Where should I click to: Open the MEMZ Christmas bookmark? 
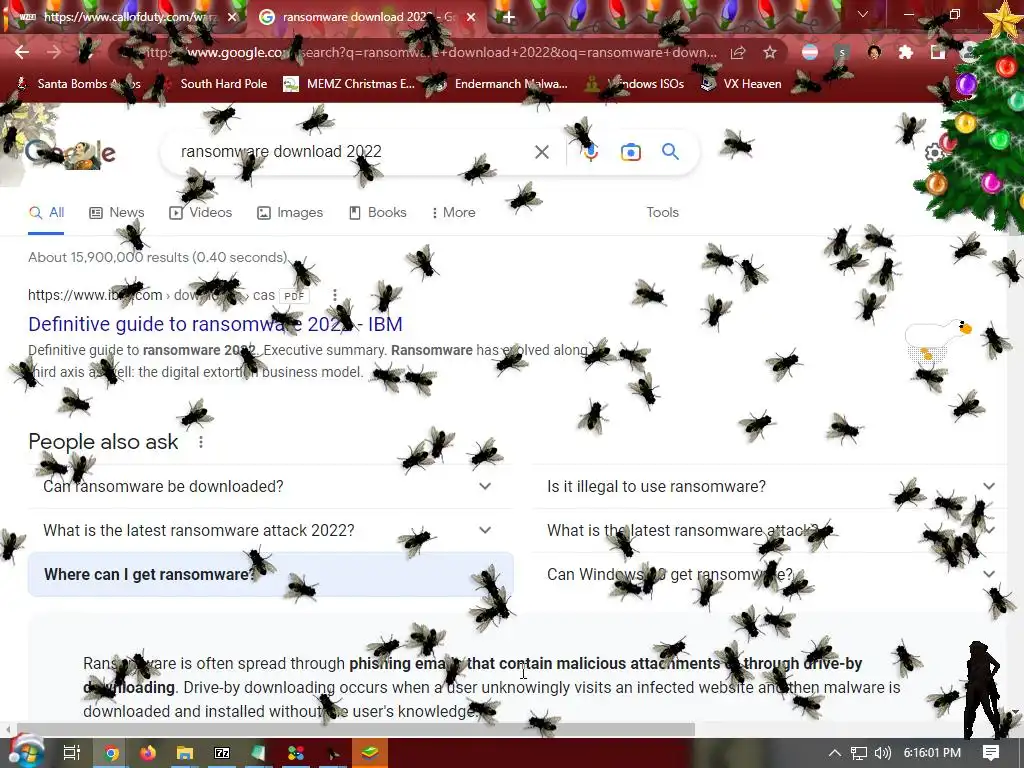349,84
